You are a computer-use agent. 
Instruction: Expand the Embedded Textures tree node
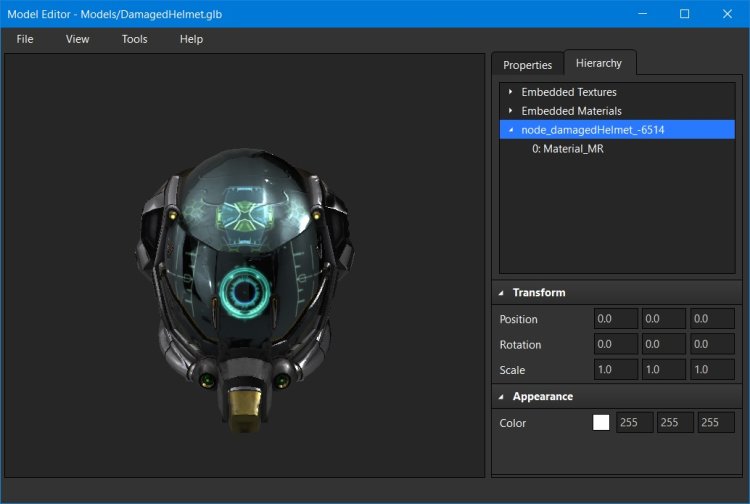tap(511, 92)
